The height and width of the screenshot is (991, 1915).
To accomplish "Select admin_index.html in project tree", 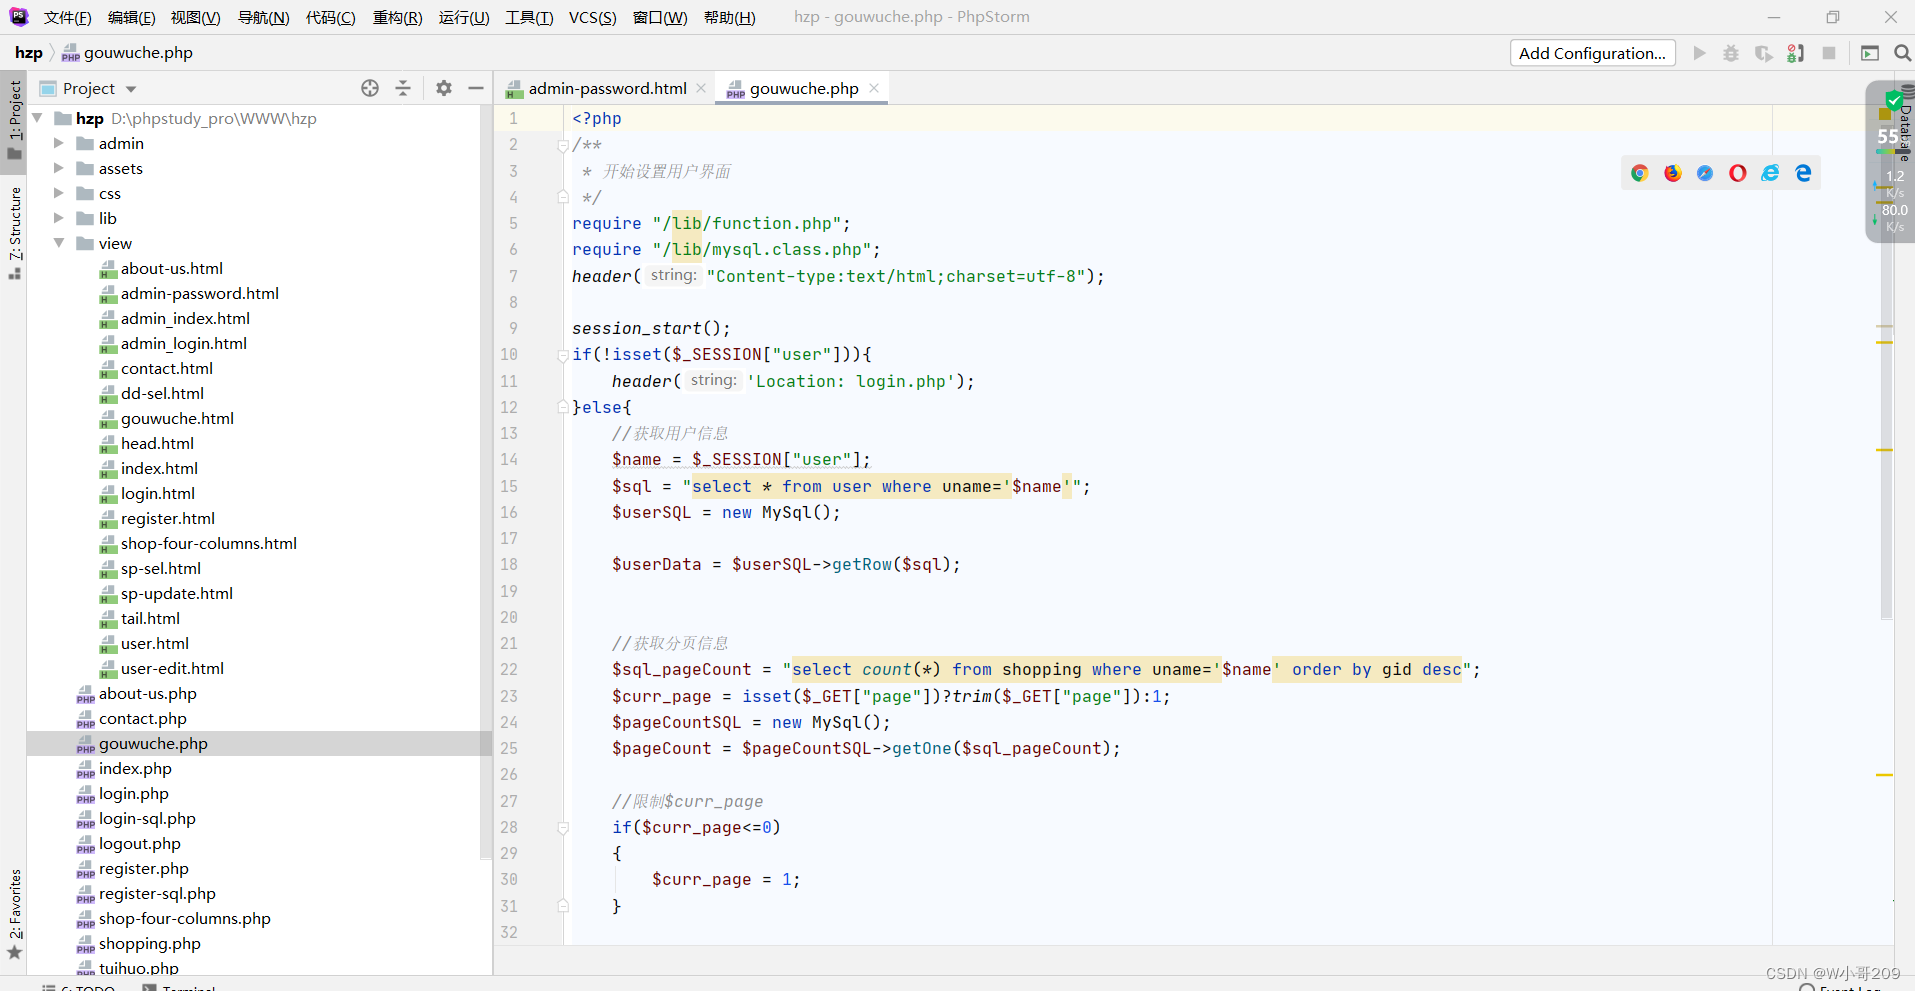I will tap(185, 318).
